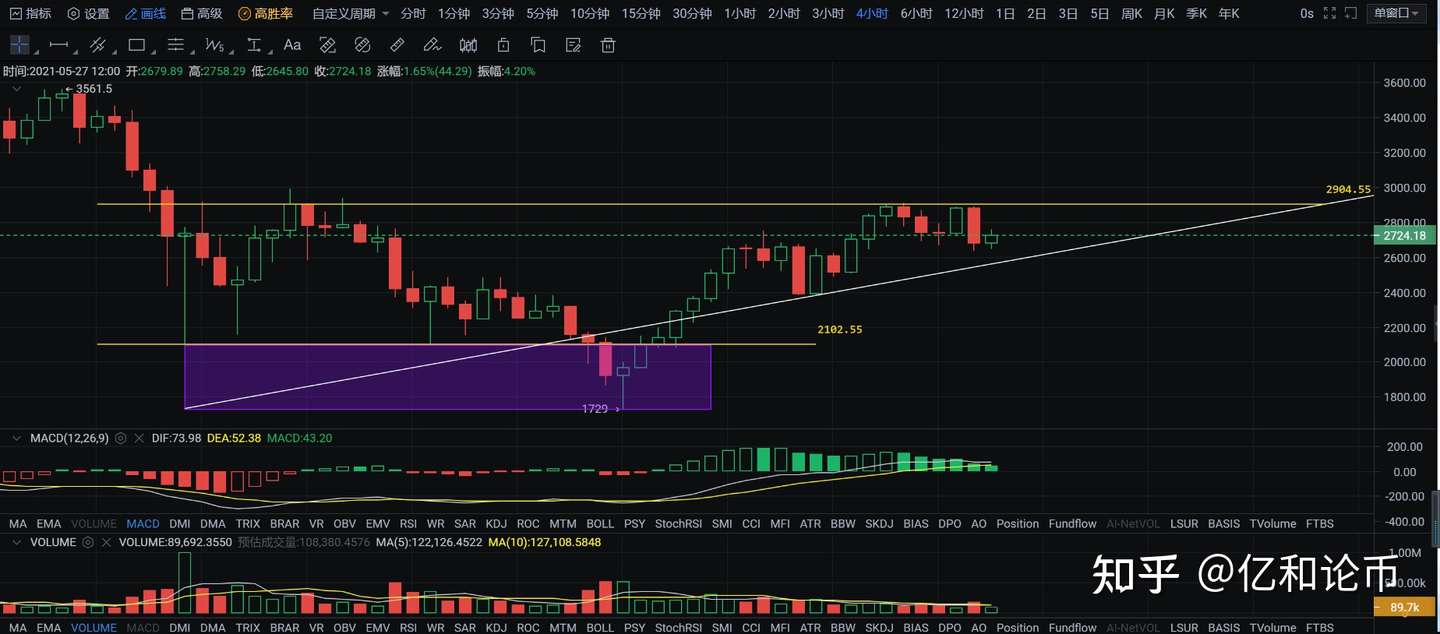1440x634 pixels.
Task: Open VOLUME indicator settings gear
Action: coord(88,542)
